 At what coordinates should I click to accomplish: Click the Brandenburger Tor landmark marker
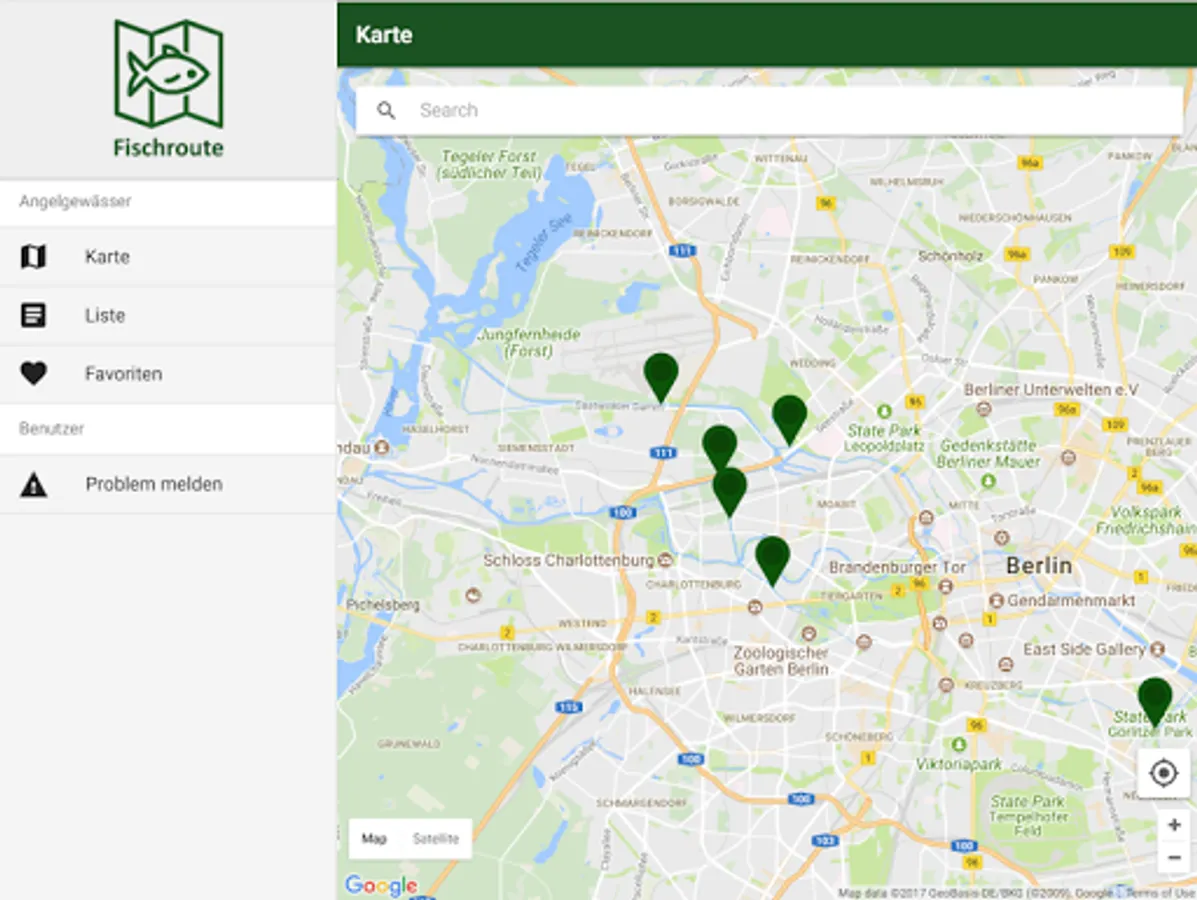pos(946,586)
